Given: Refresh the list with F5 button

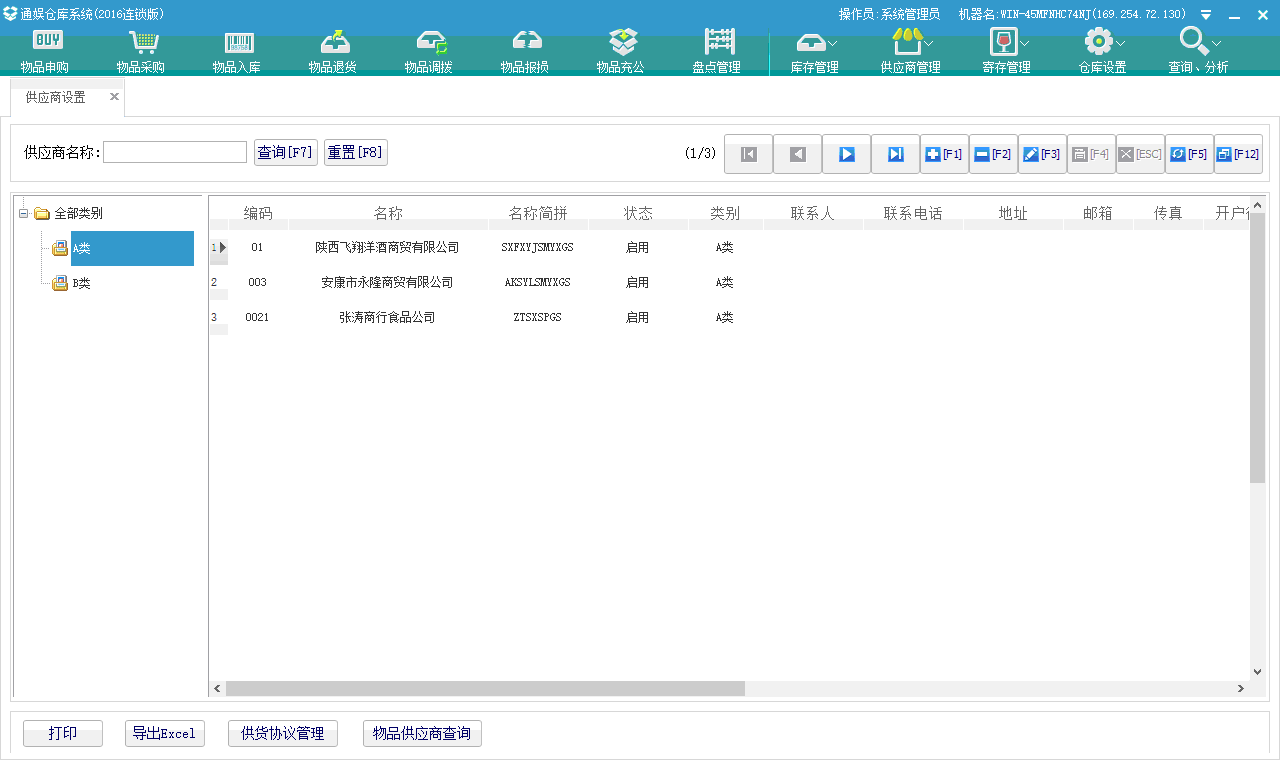Looking at the screenshot, I should click(x=1189, y=154).
